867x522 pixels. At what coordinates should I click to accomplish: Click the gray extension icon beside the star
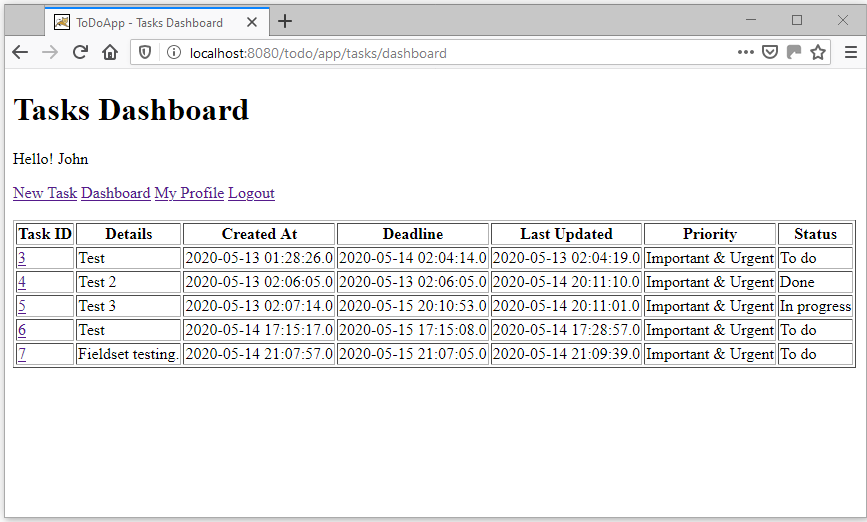pyautogui.click(x=794, y=53)
